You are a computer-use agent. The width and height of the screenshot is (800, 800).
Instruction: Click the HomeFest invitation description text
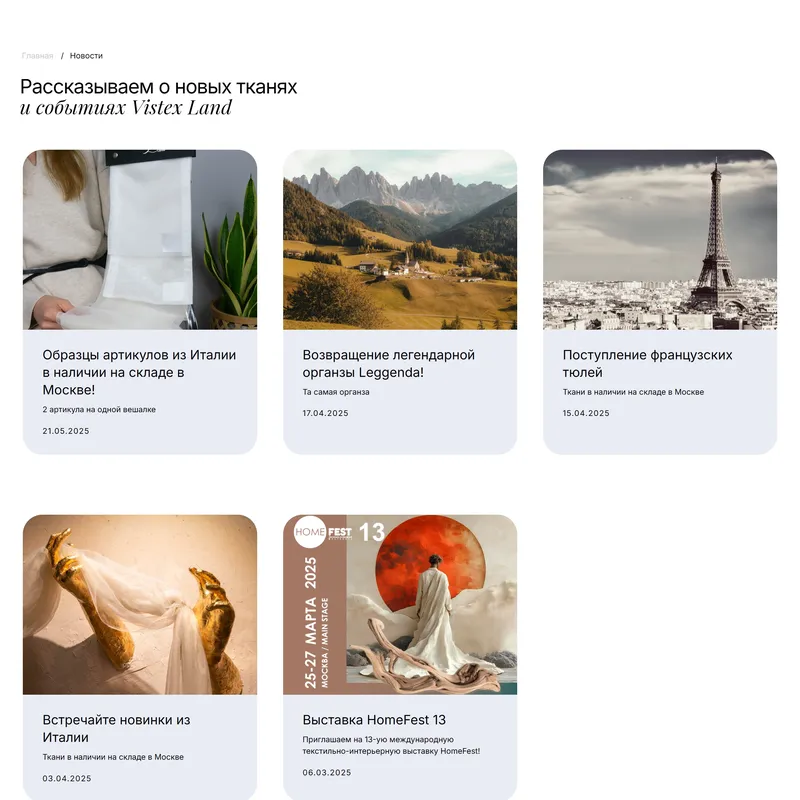tap(391, 745)
